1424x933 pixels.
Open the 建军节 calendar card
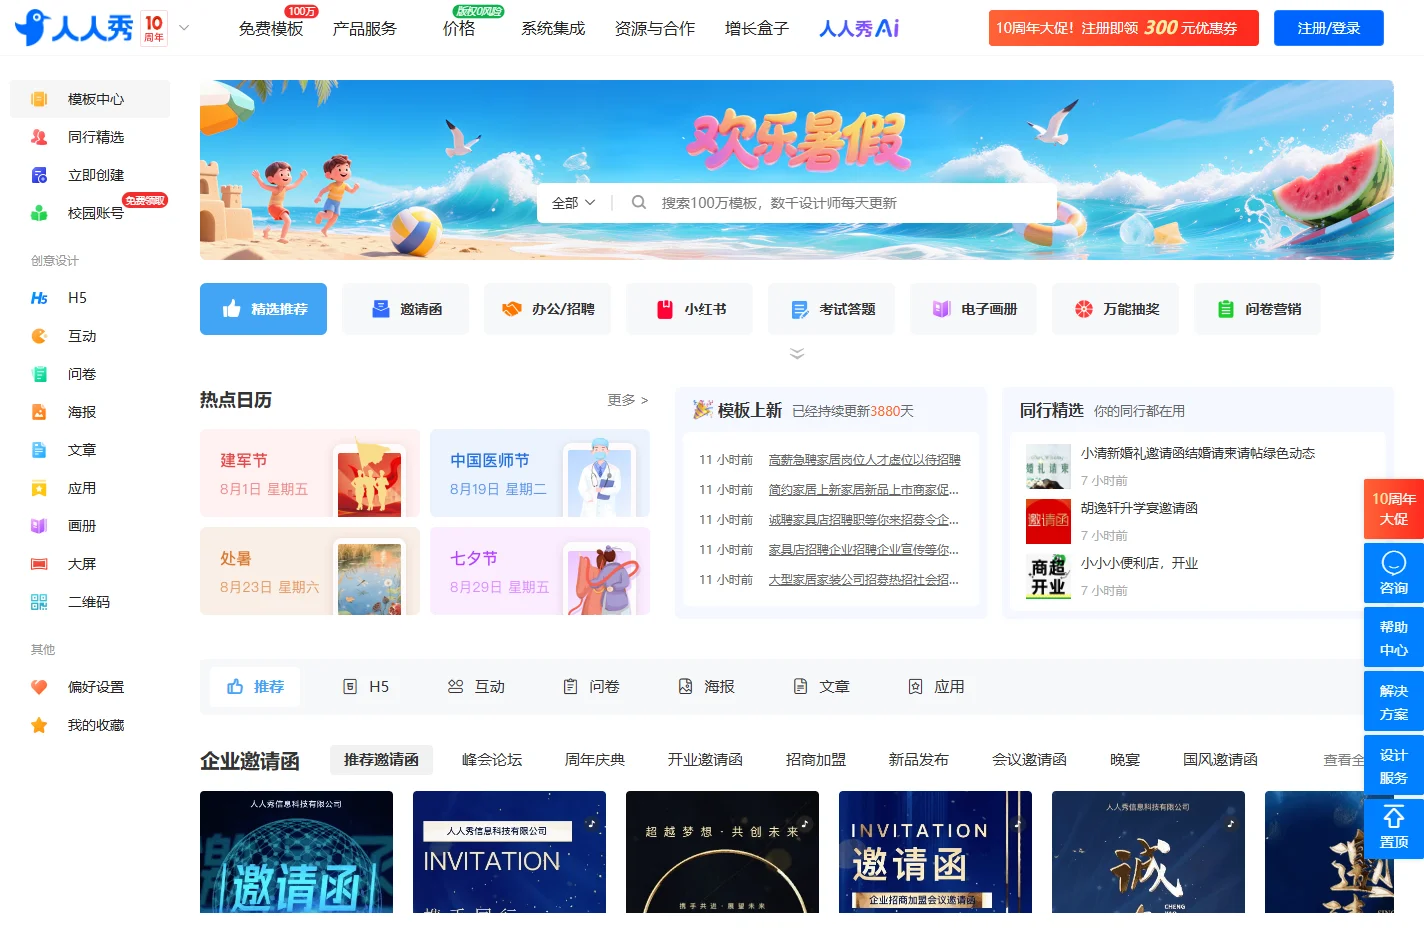(x=310, y=473)
